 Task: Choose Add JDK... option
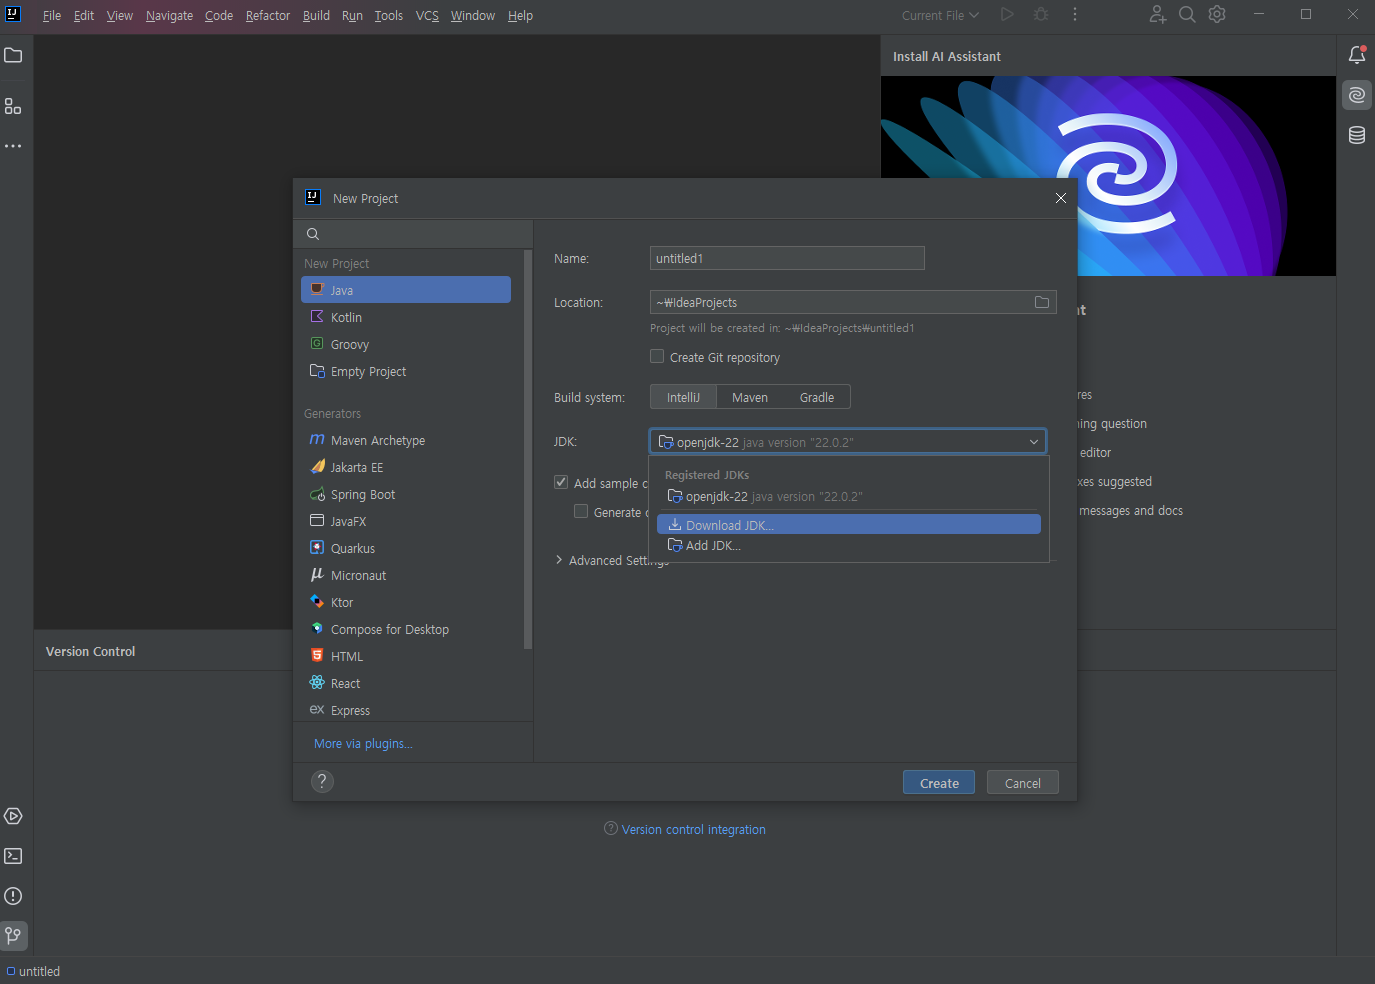click(848, 545)
